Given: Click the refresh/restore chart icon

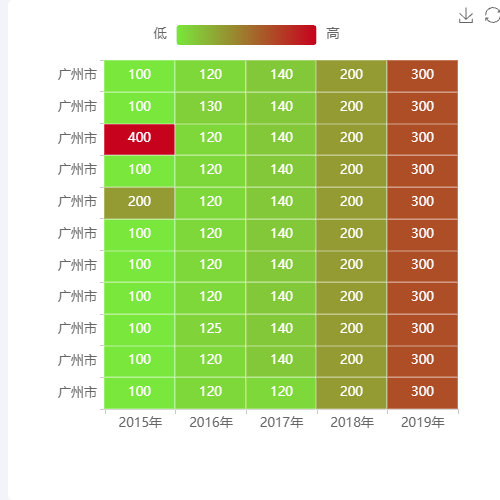Looking at the screenshot, I should point(493,16).
